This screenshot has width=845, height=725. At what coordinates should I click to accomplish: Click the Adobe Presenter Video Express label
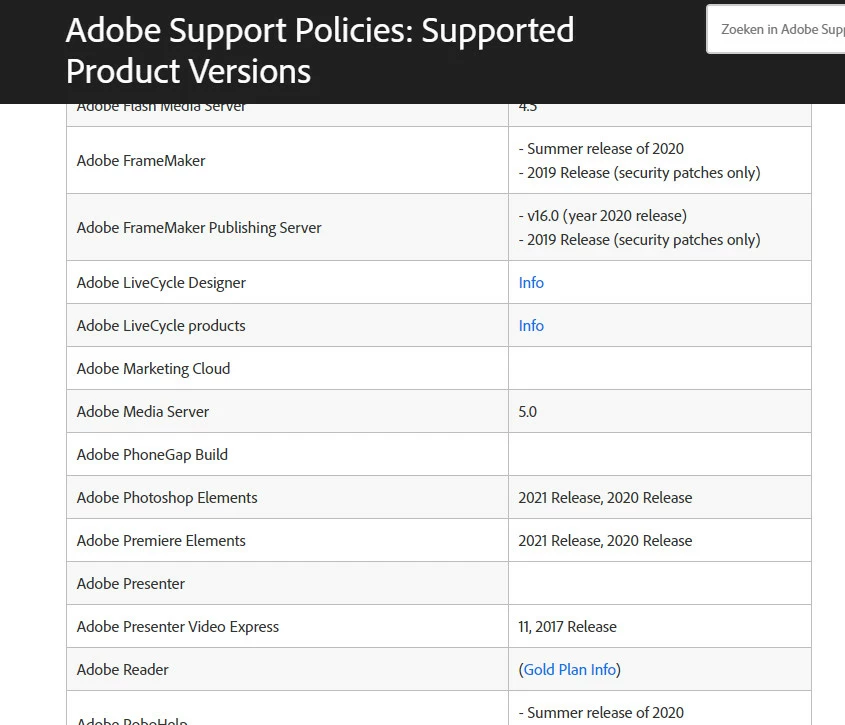point(178,627)
